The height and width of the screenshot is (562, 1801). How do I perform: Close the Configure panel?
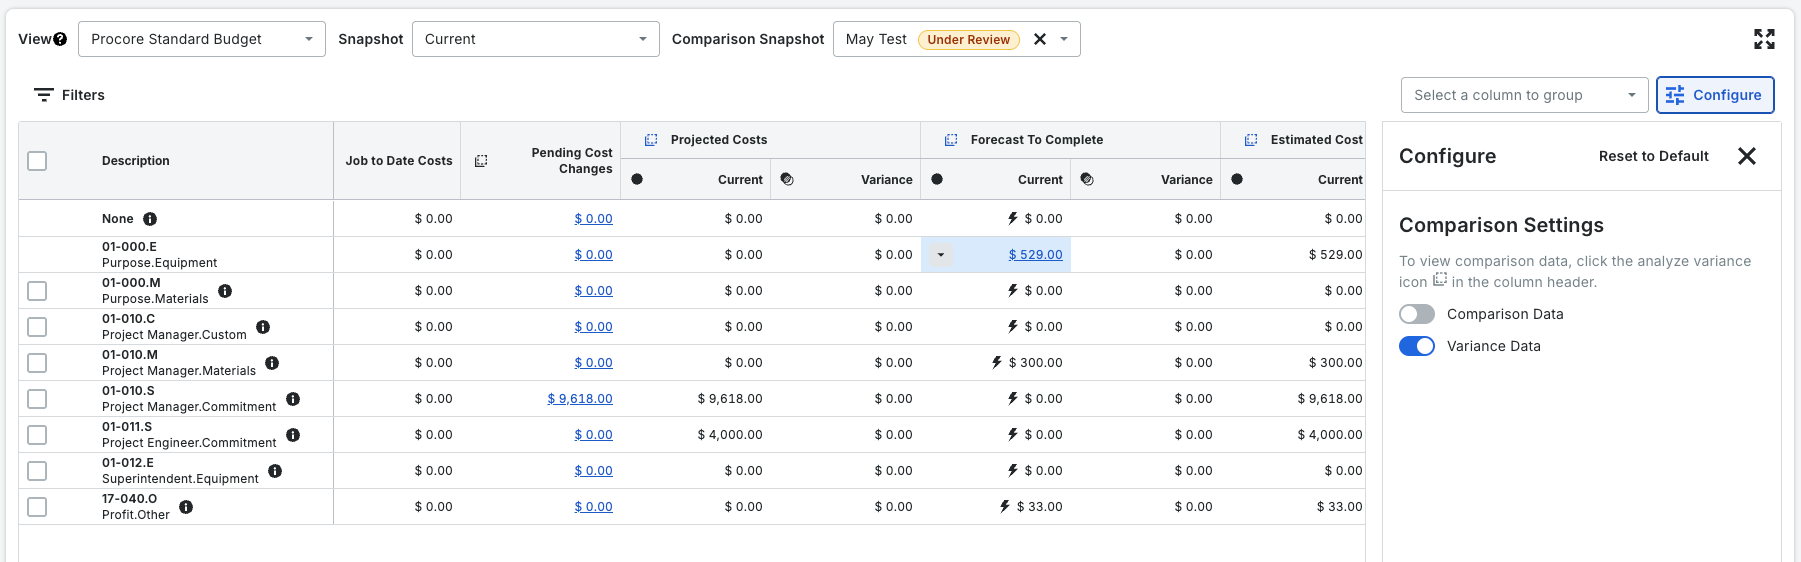[1747, 156]
